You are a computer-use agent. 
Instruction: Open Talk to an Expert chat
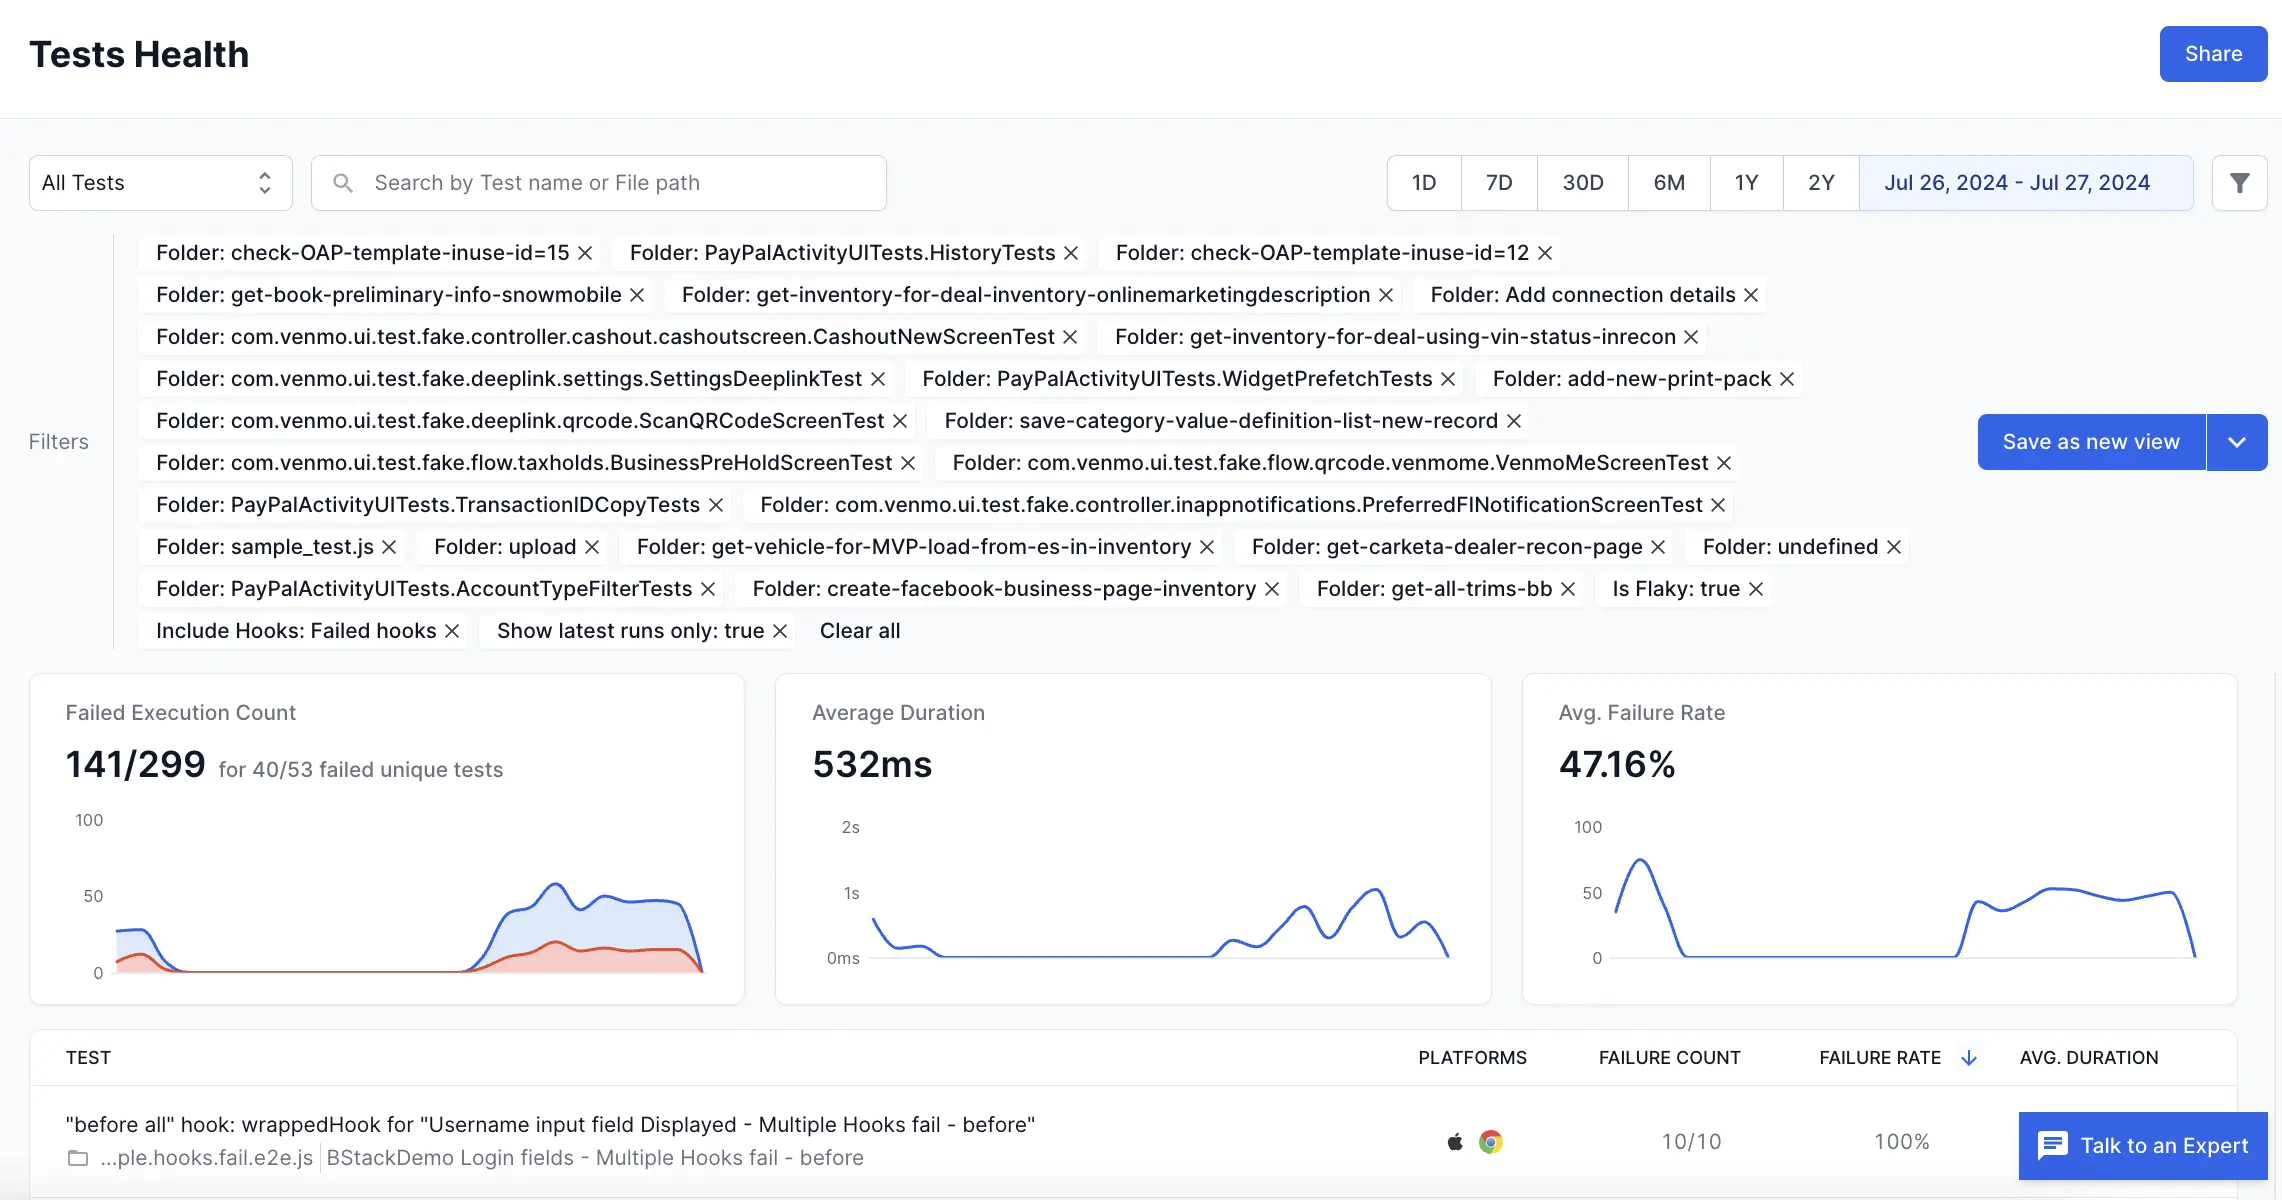click(x=2143, y=1146)
